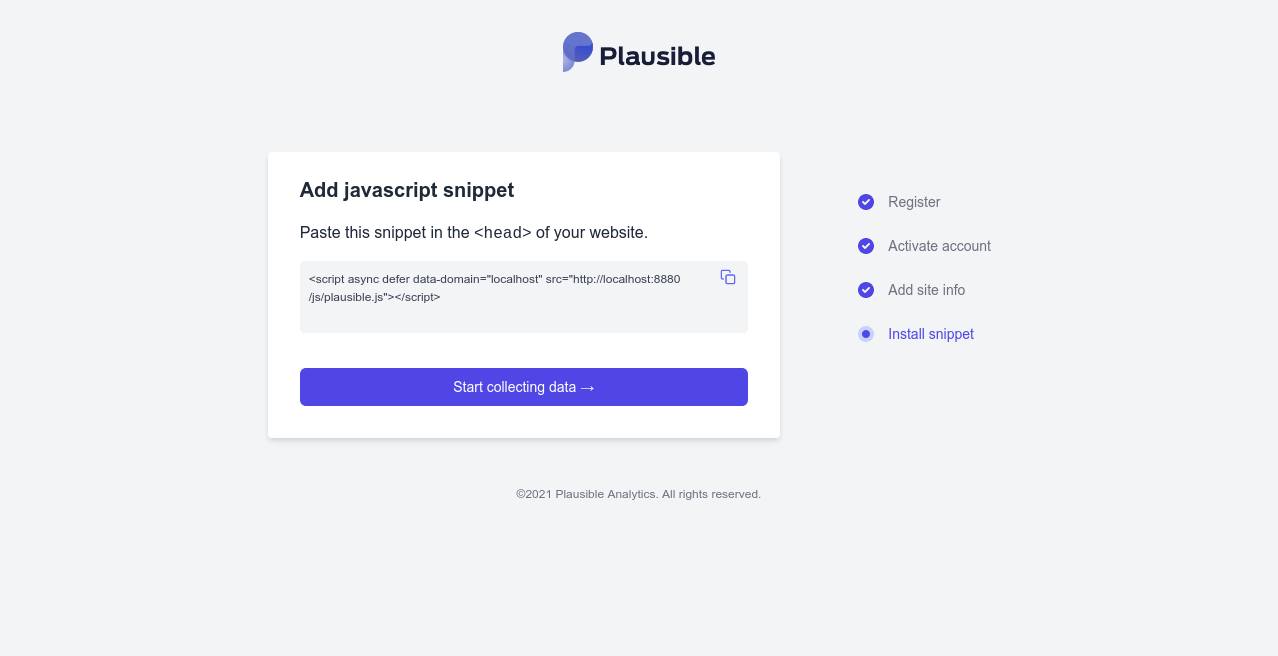Click the checkmark icon beside Add site info
This screenshot has height=656, width=1278.
click(866, 290)
